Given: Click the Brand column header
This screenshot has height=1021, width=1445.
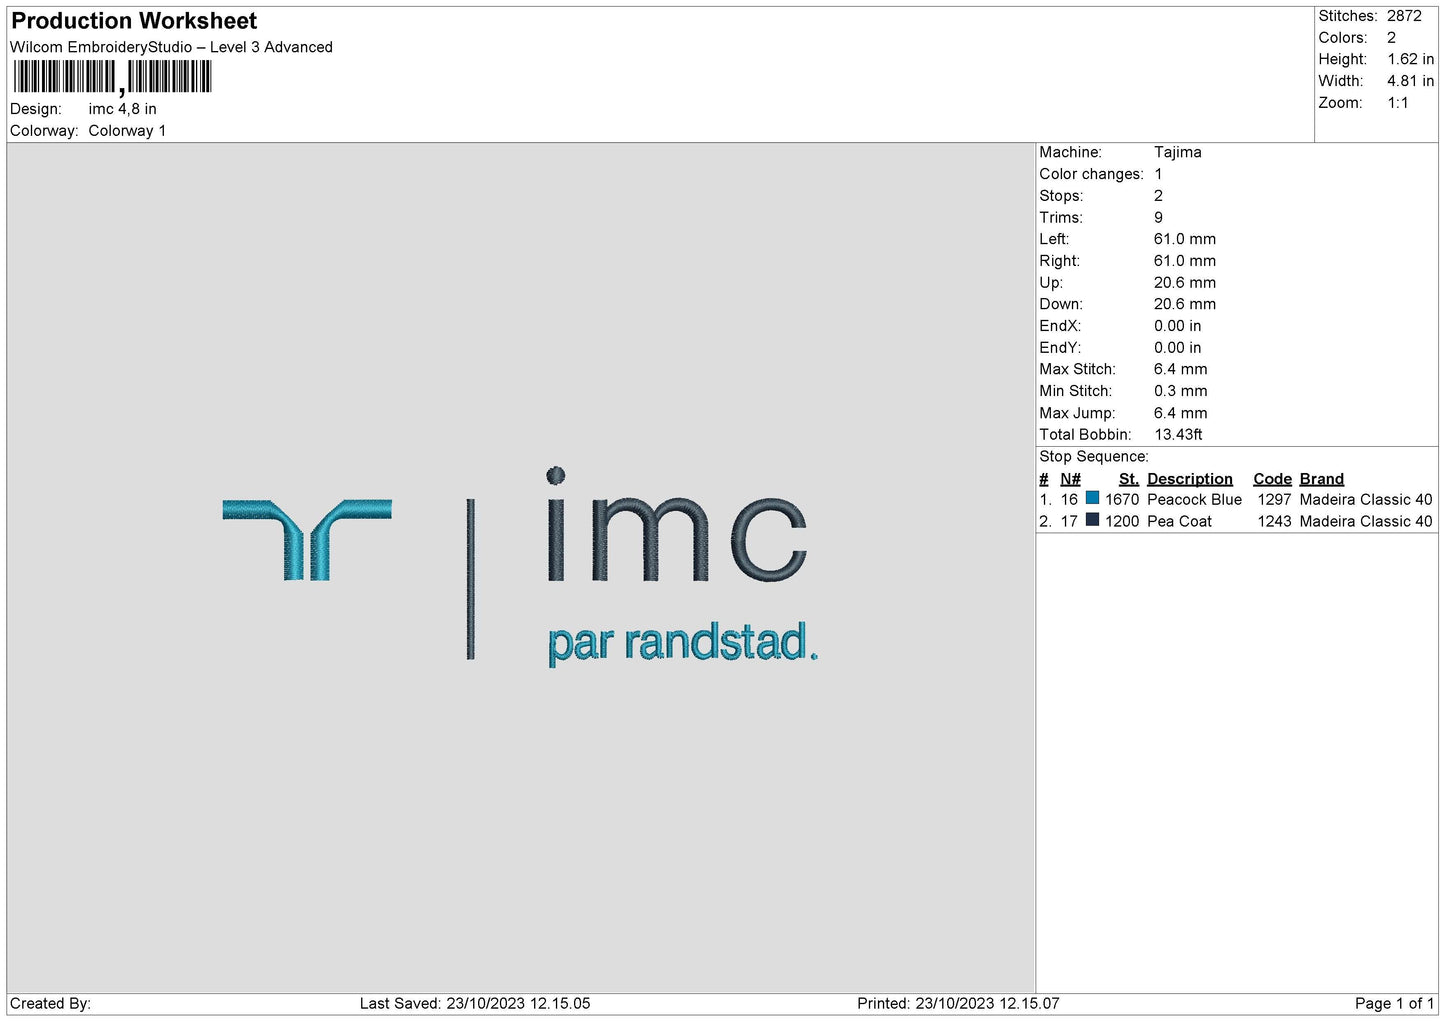Looking at the screenshot, I should click(1321, 479).
